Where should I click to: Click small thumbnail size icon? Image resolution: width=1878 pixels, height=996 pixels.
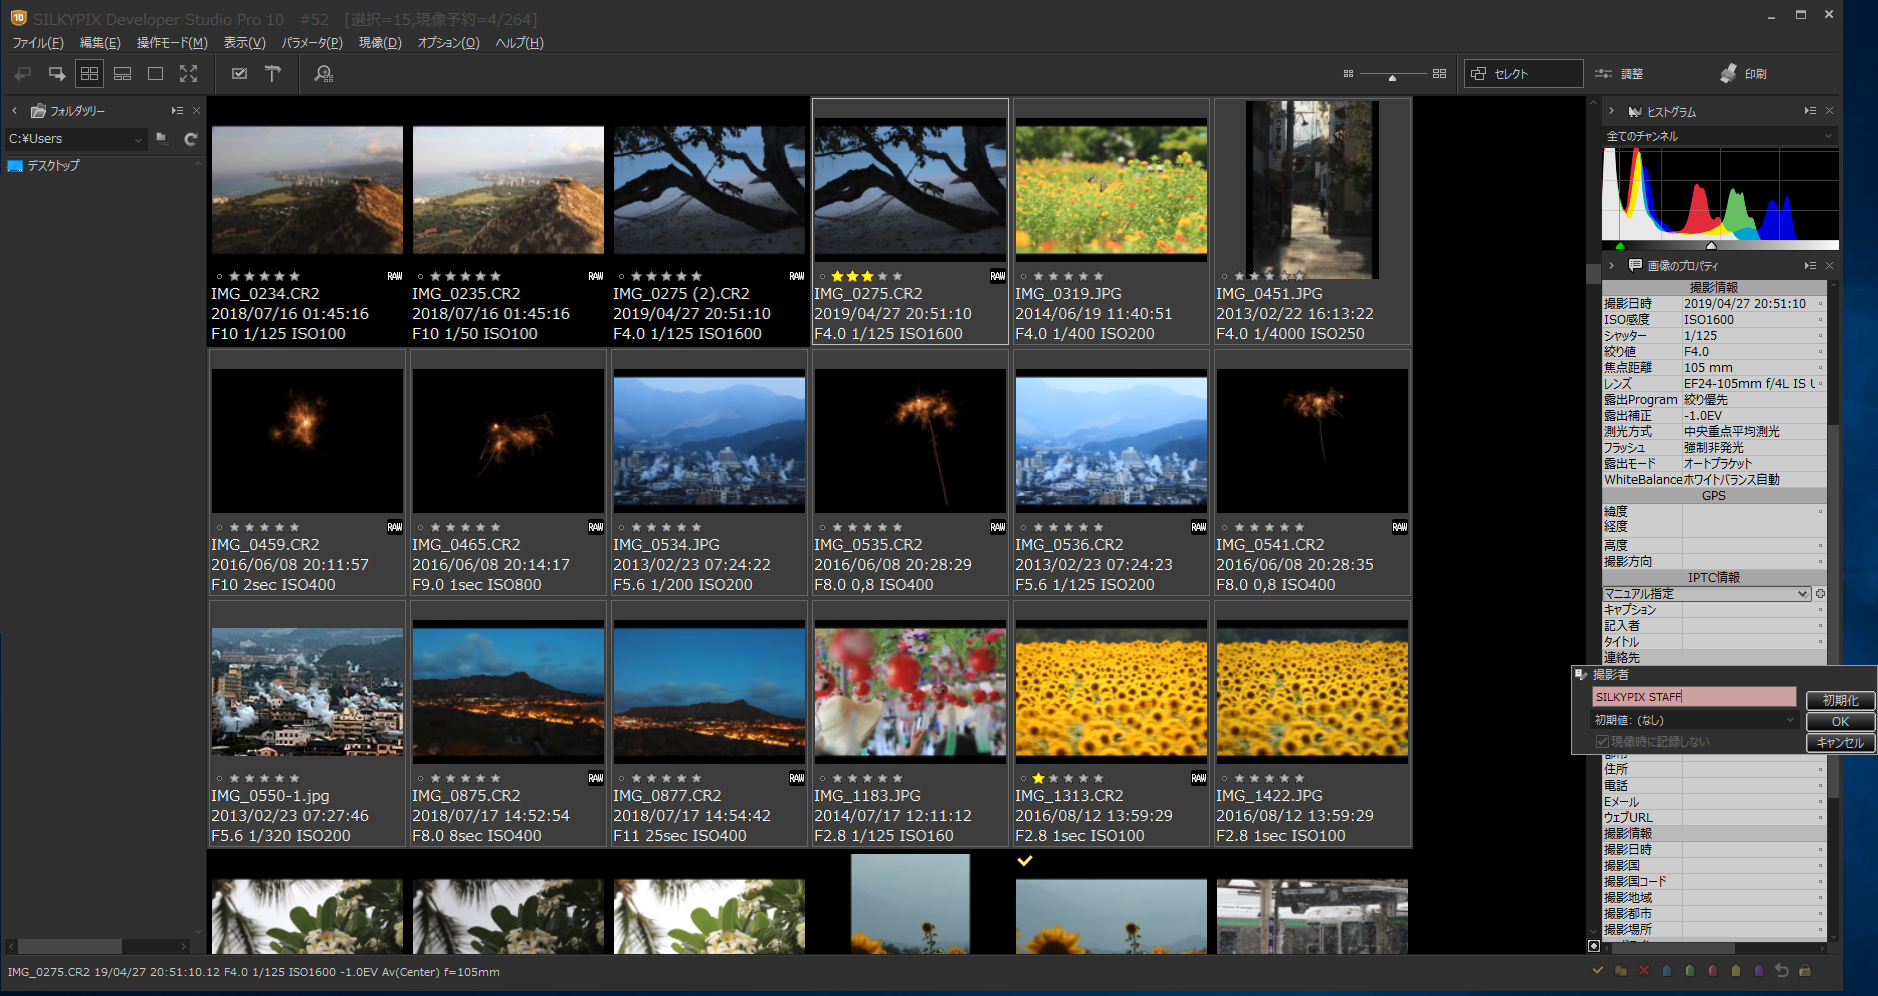click(1348, 74)
